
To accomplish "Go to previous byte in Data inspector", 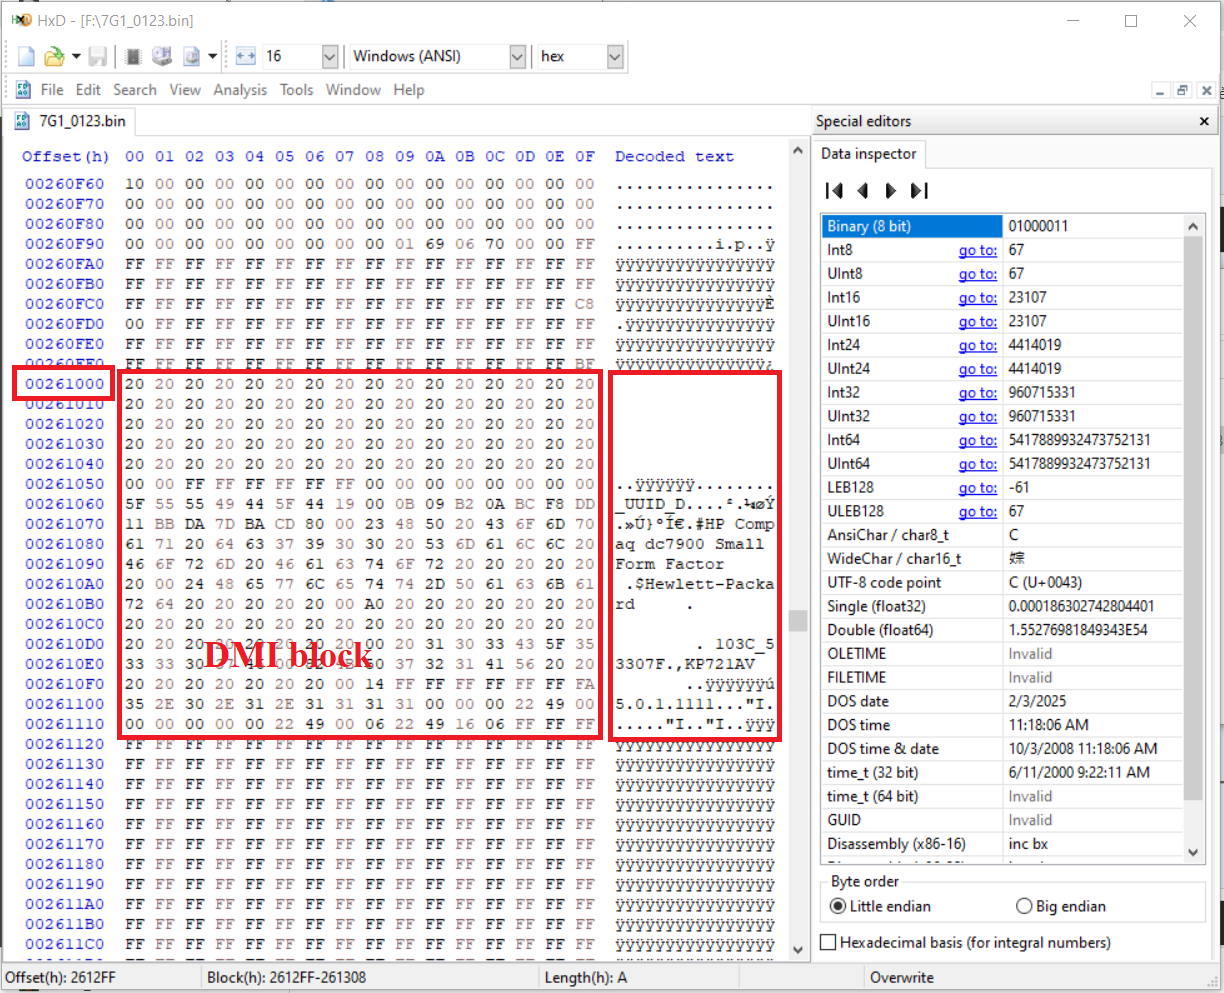I will [862, 191].
